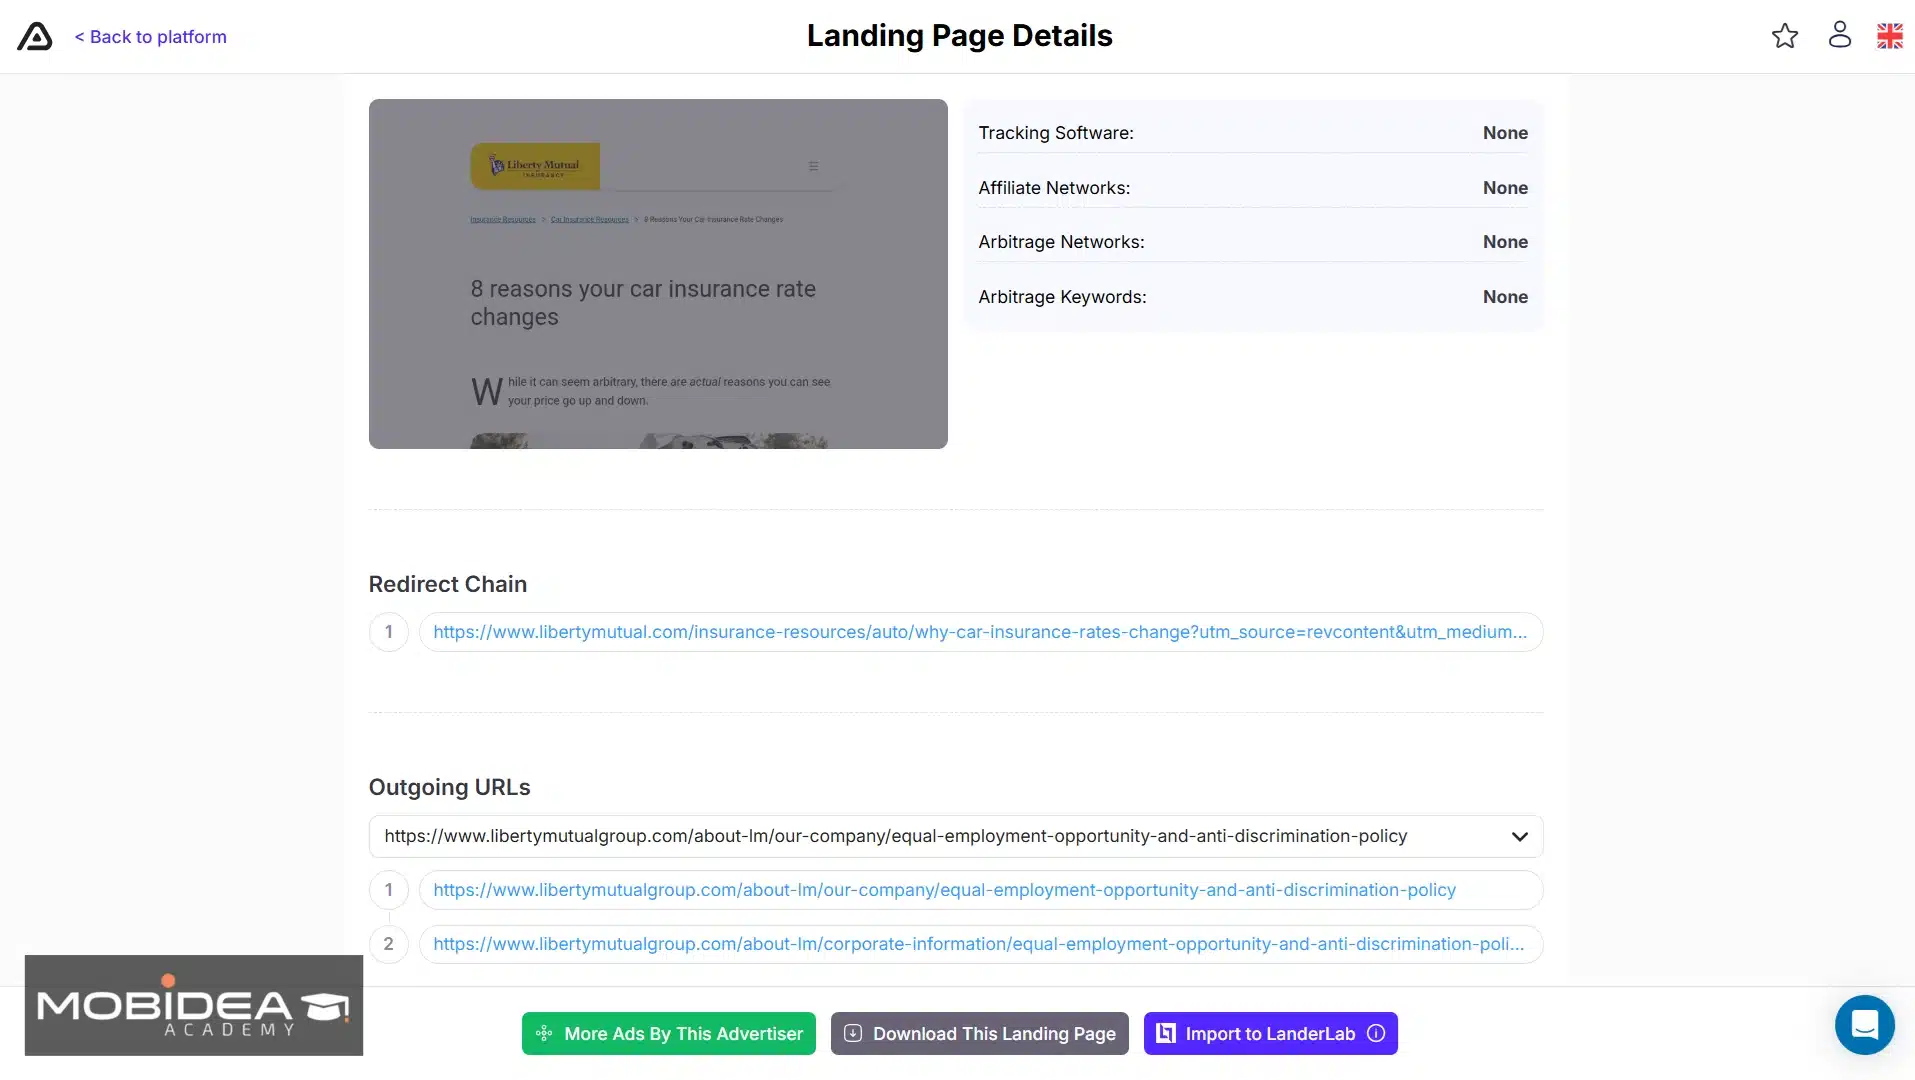Click the Redirect Chain heading
This screenshot has width=1915, height=1080.
[x=448, y=584]
